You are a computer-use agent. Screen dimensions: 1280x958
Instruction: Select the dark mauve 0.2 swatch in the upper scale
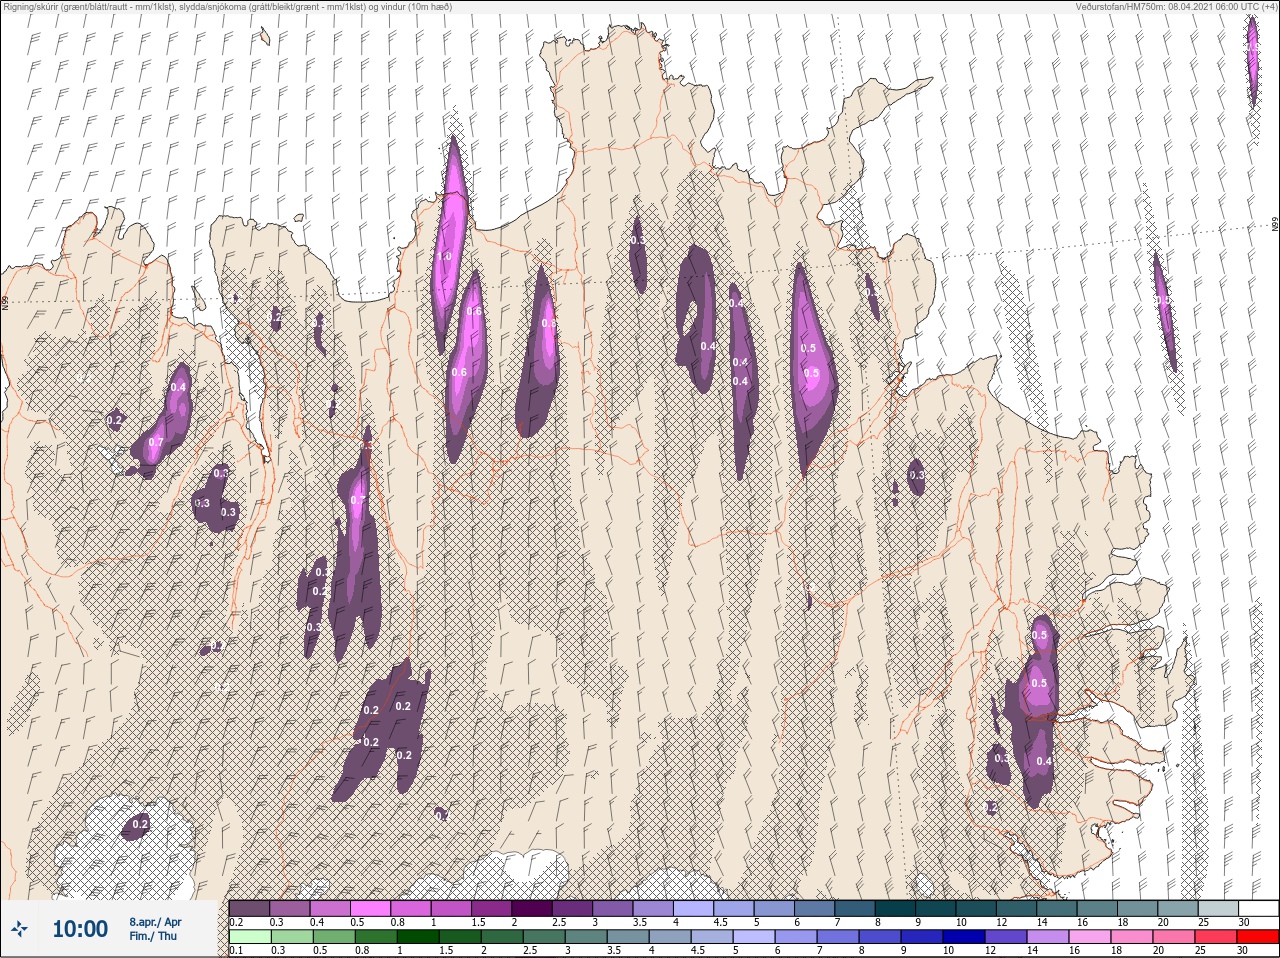pyautogui.click(x=249, y=908)
